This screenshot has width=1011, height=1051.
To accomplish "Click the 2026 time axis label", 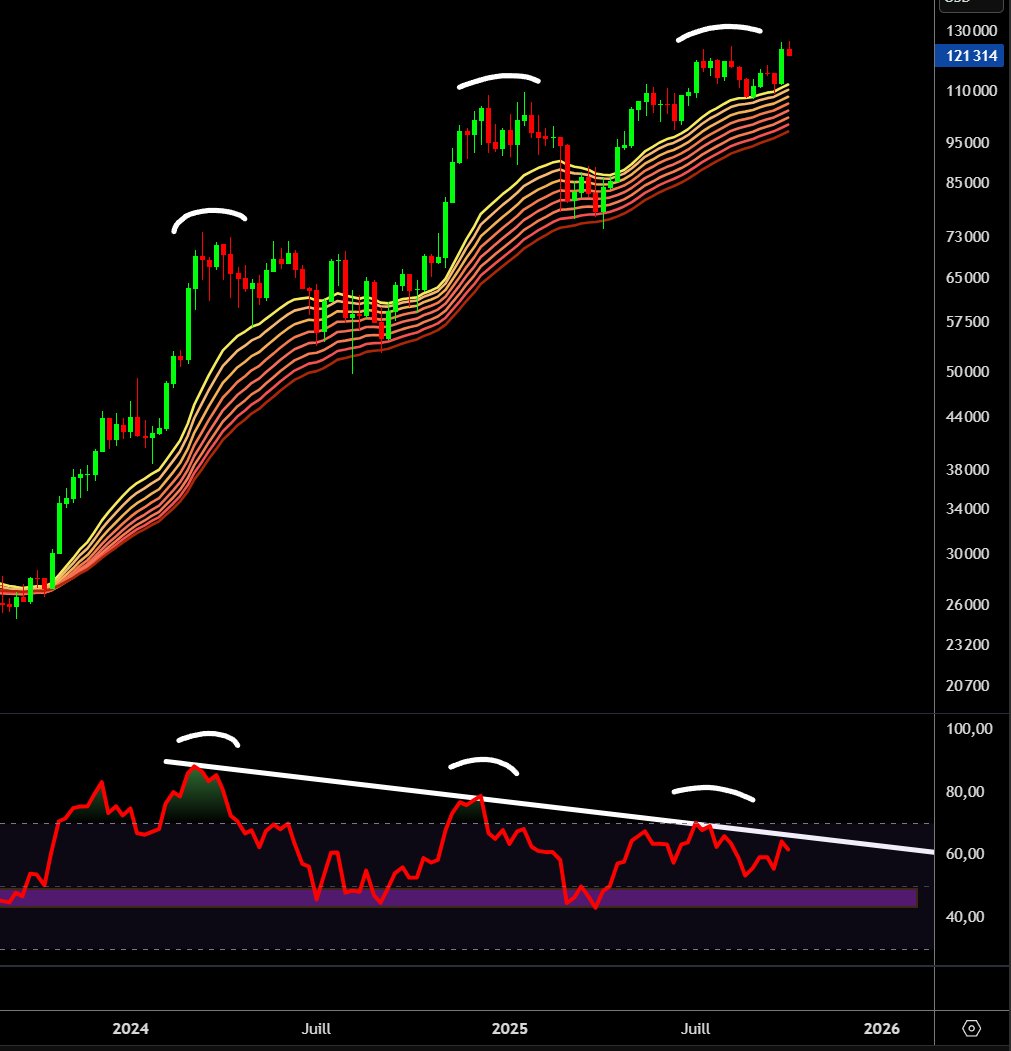I will pyautogui.click(x=882, y=1028).
